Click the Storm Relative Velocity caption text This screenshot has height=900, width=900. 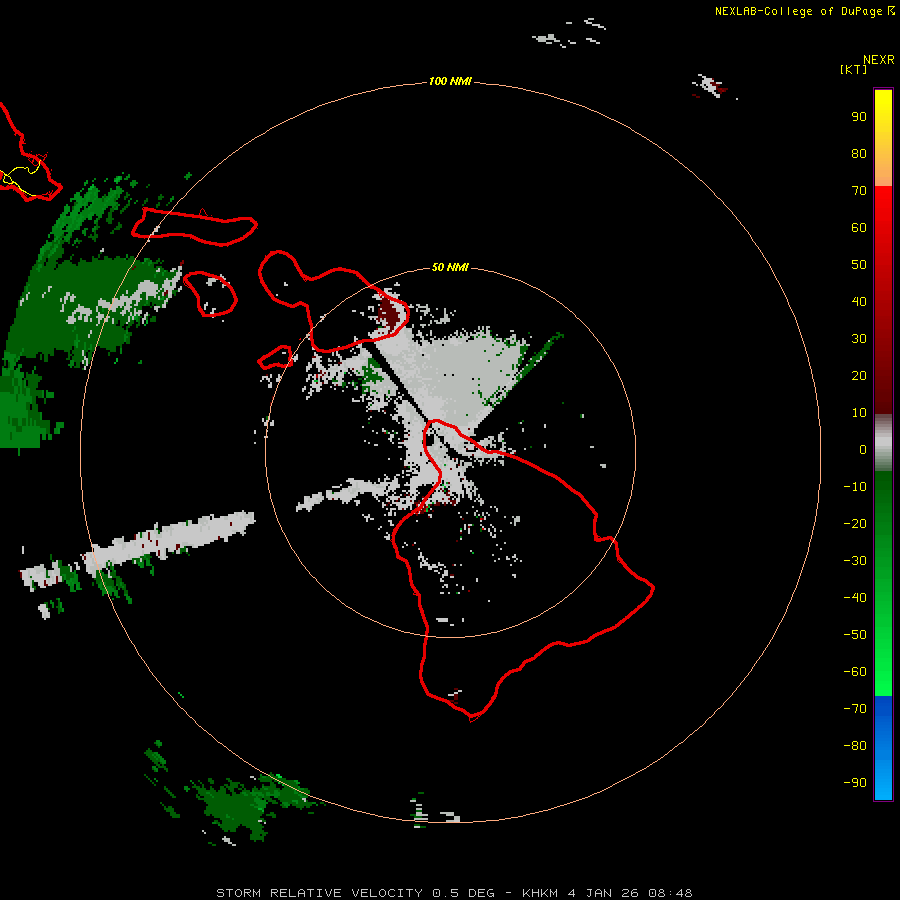(x=454, y=893)
